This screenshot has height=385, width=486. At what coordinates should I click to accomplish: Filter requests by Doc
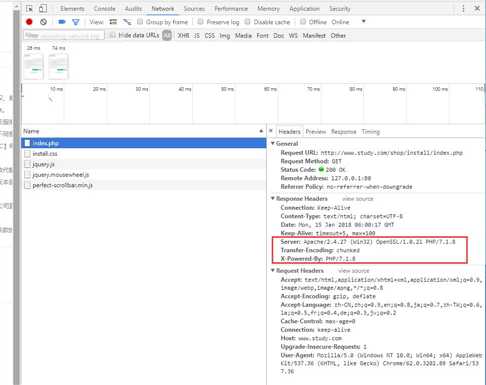[x=279, y=35]
